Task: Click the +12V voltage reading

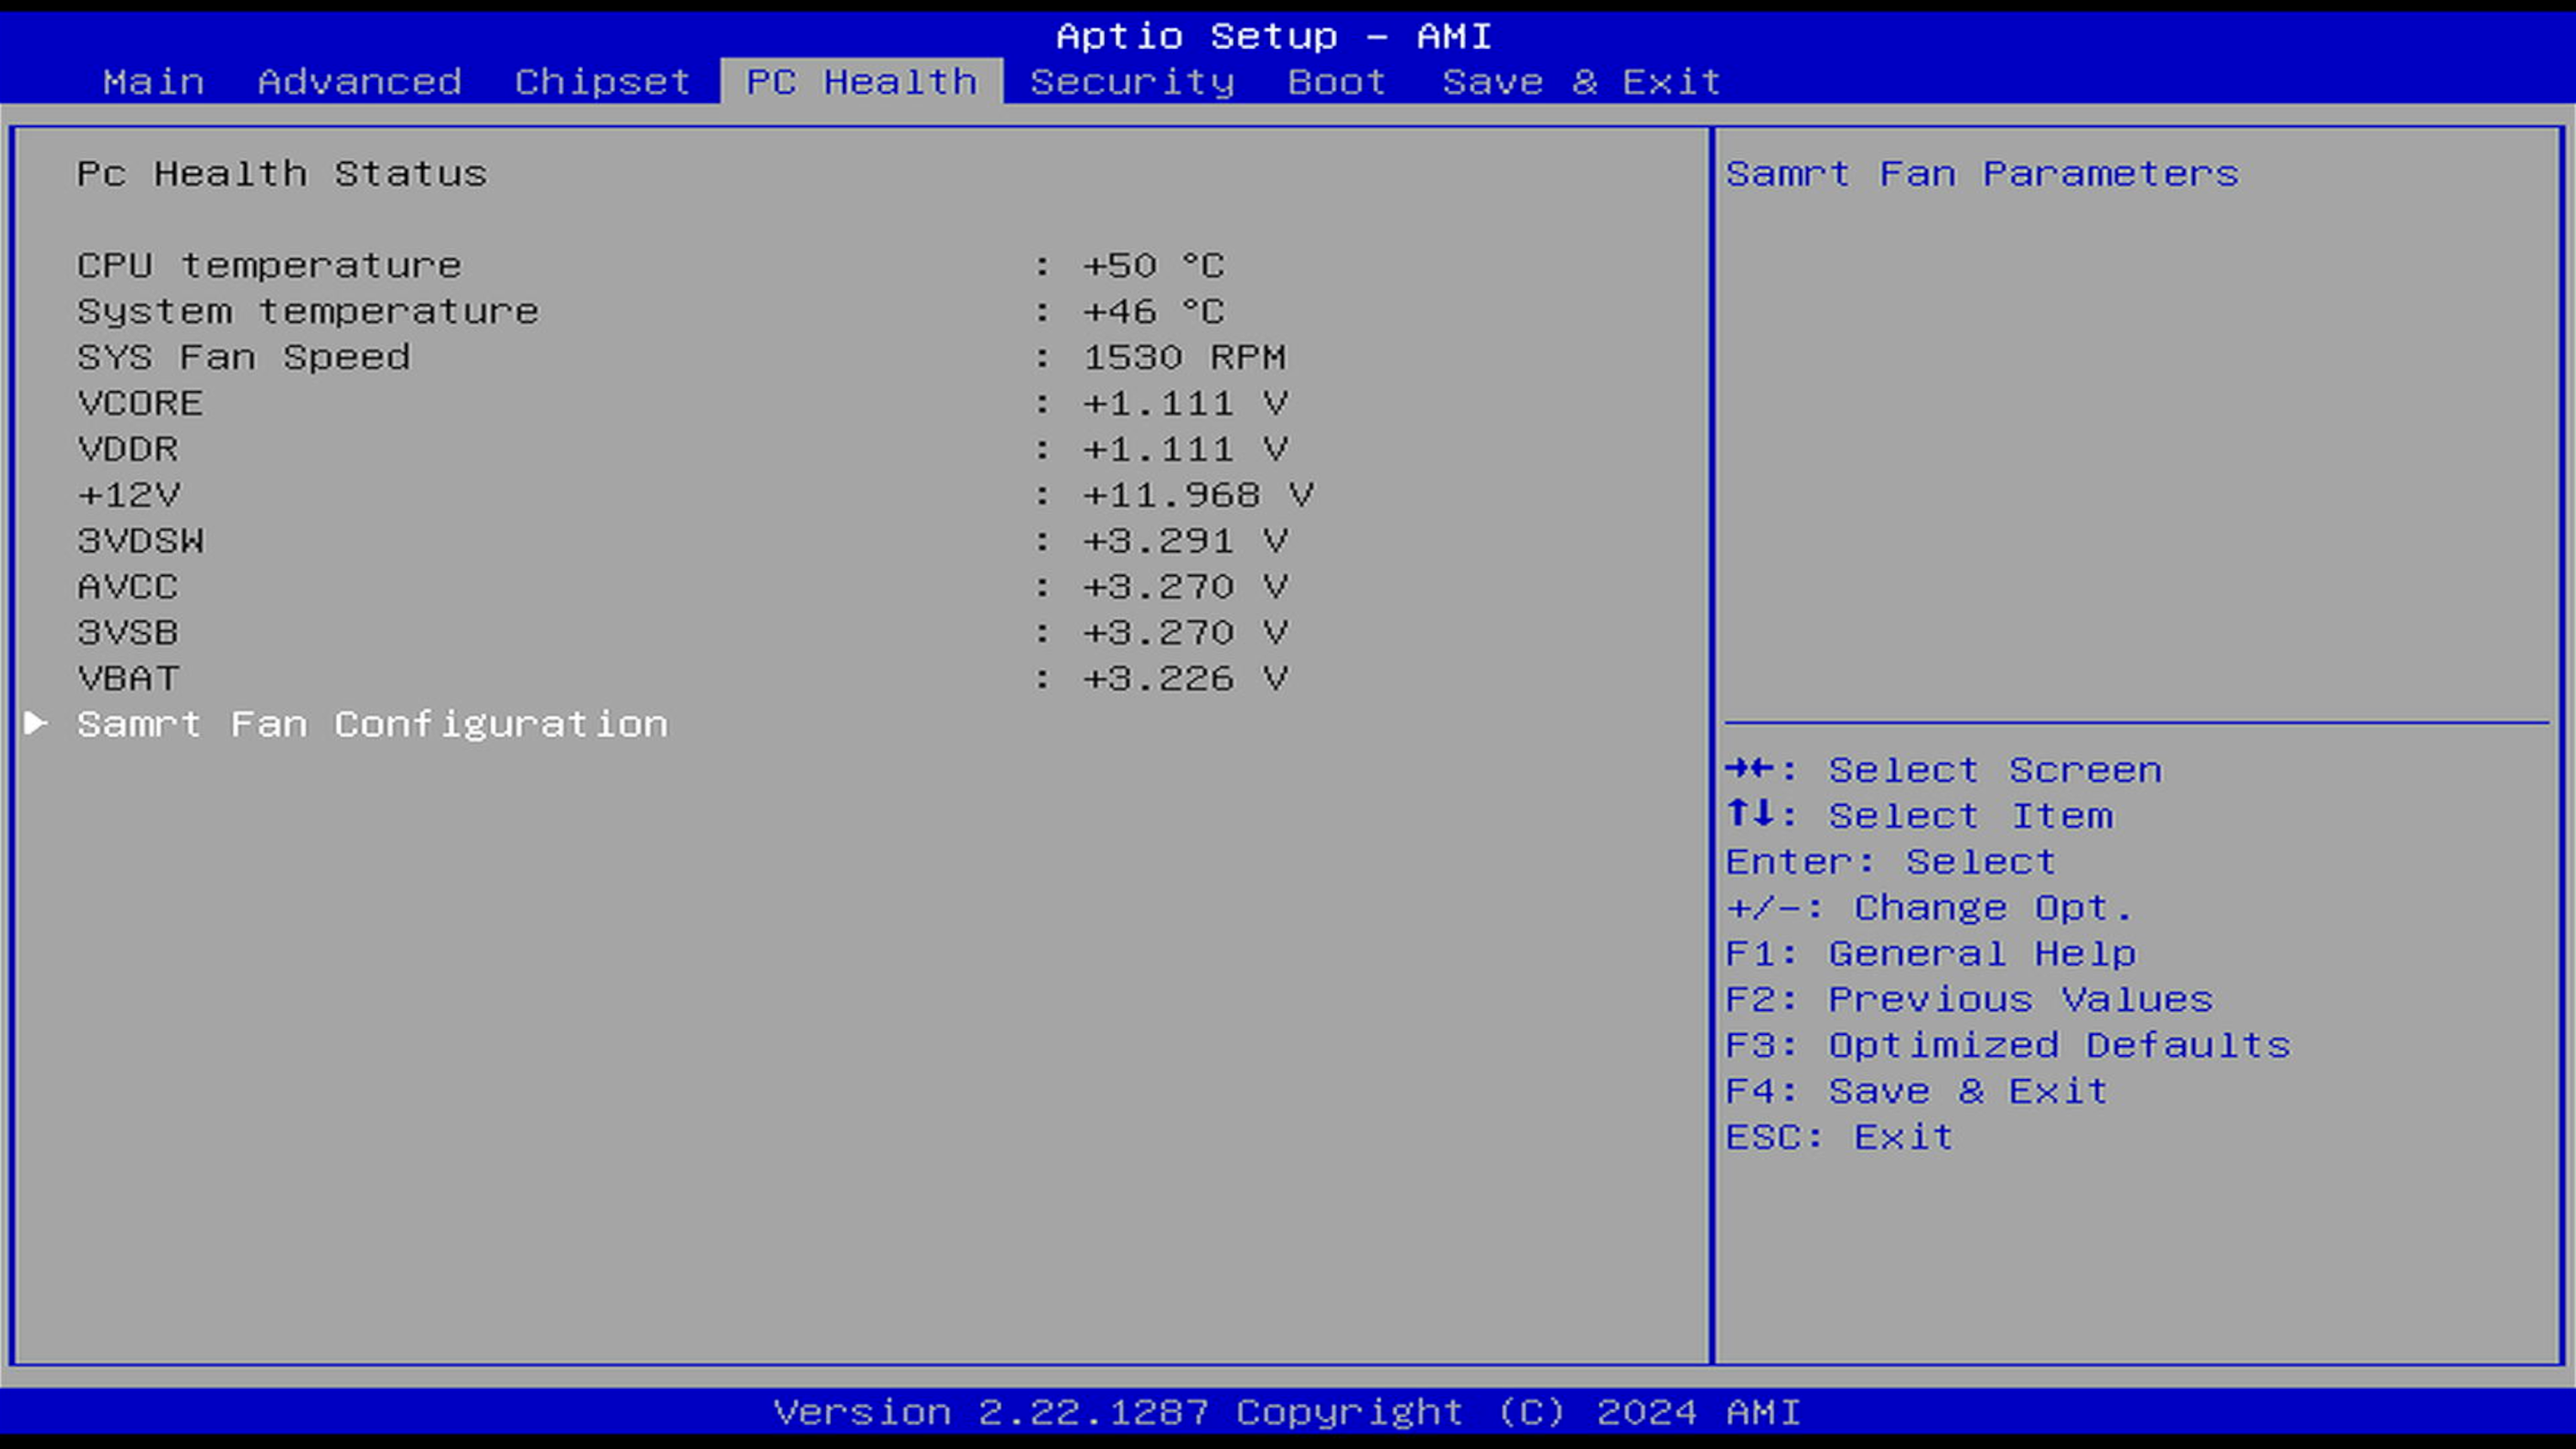Action: click(1197, 495)
